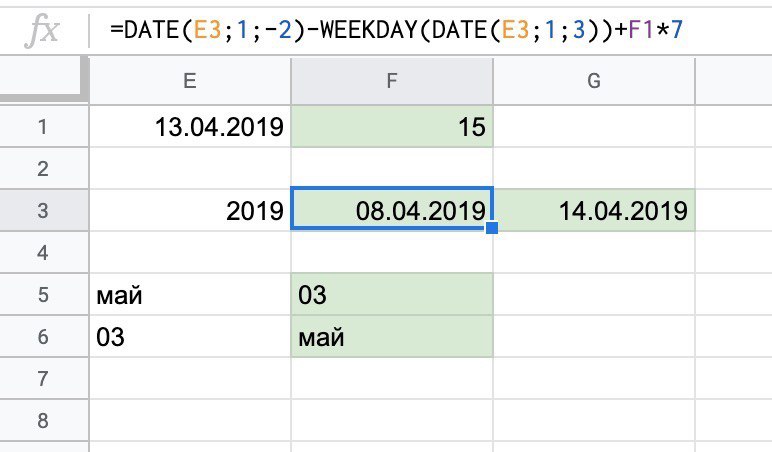
Task: Select the column G header
Action: coord(594,81)
